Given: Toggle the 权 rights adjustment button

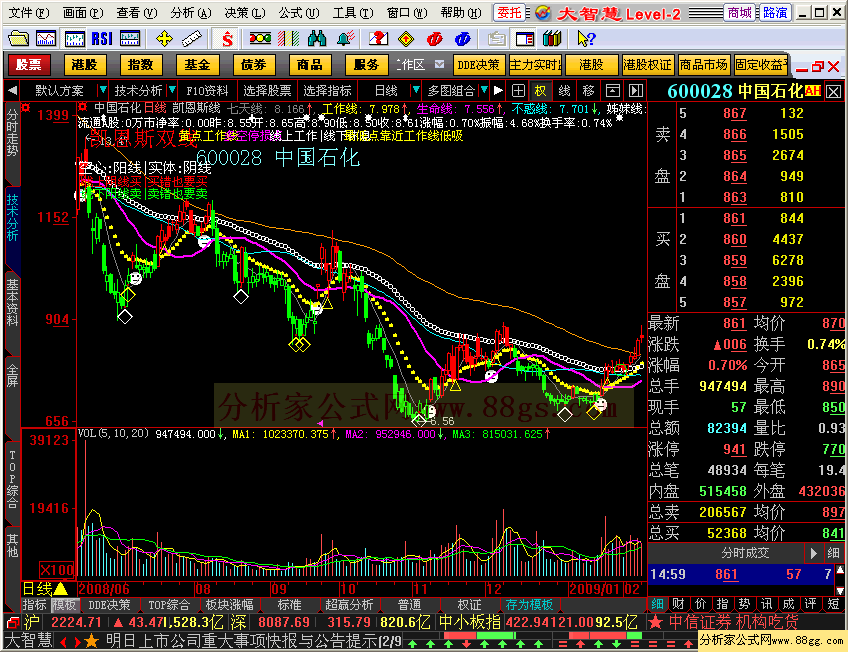Looking at the screenshot, I should coord(541,90).
